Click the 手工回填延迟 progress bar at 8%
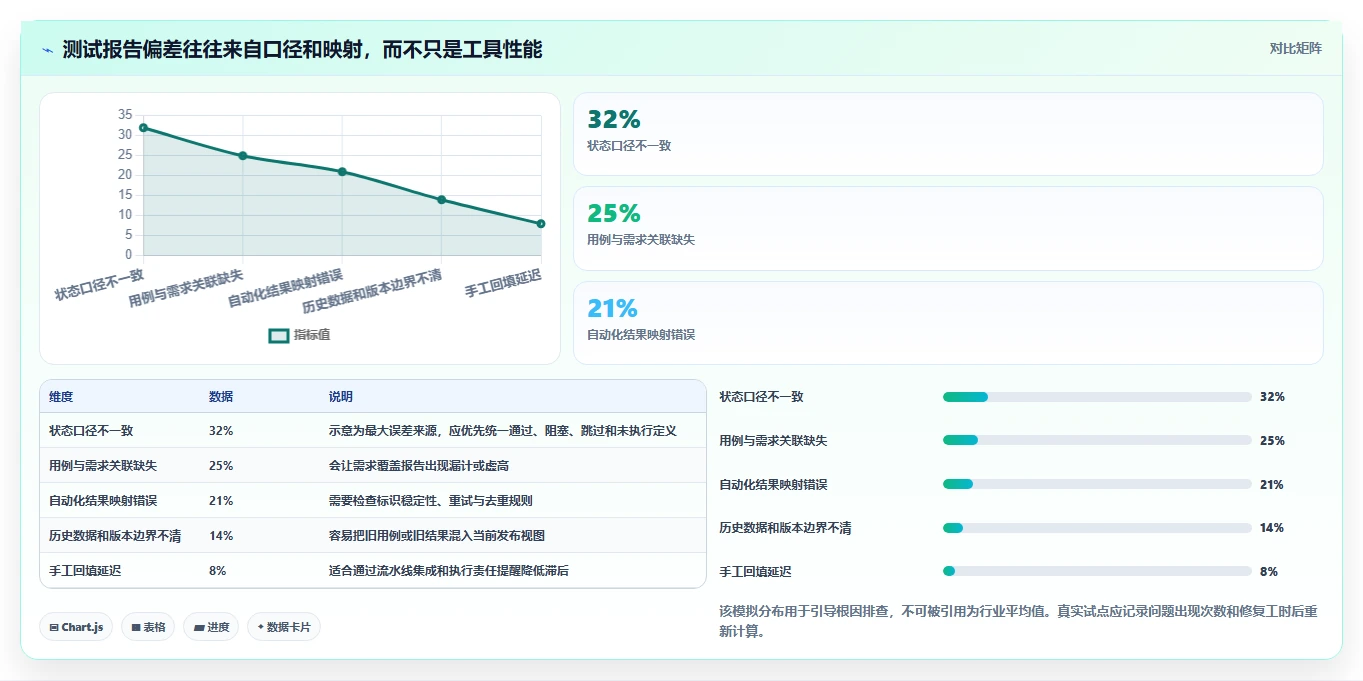Image resolution: width=1363 pixels, height=681 pixels. click(1097, 571)
